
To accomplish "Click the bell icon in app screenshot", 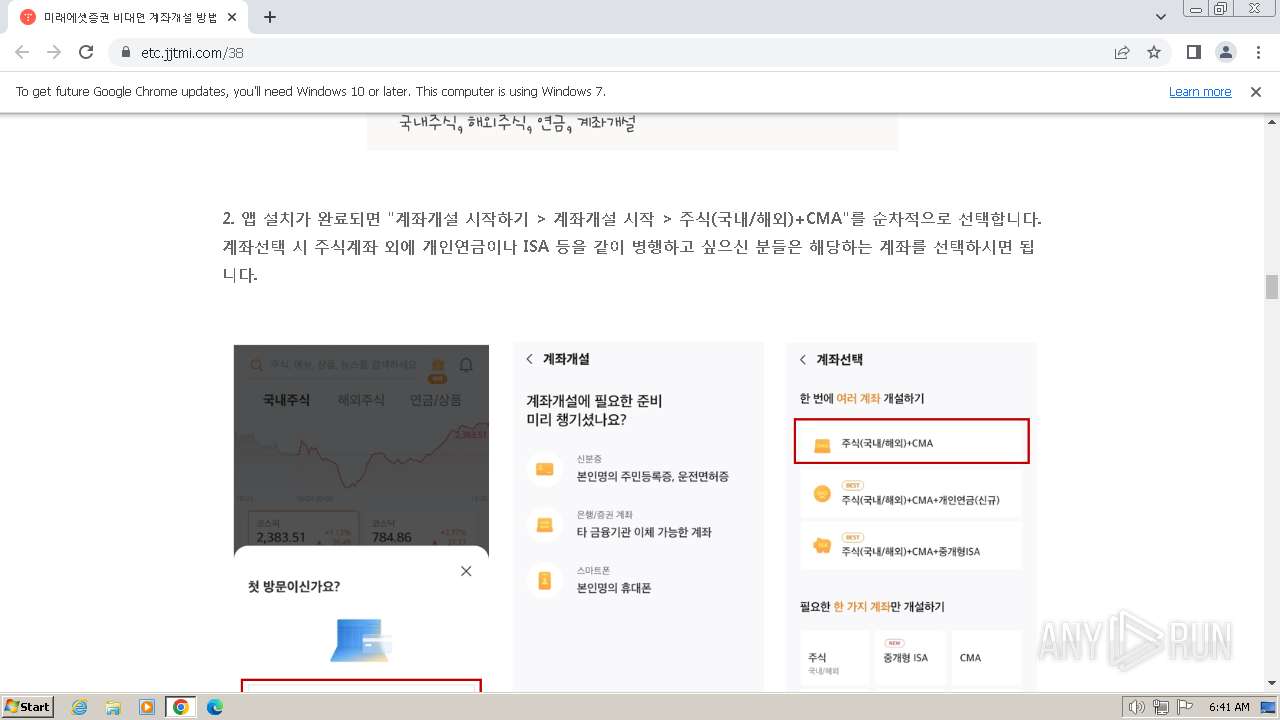I will coord(466,365).
